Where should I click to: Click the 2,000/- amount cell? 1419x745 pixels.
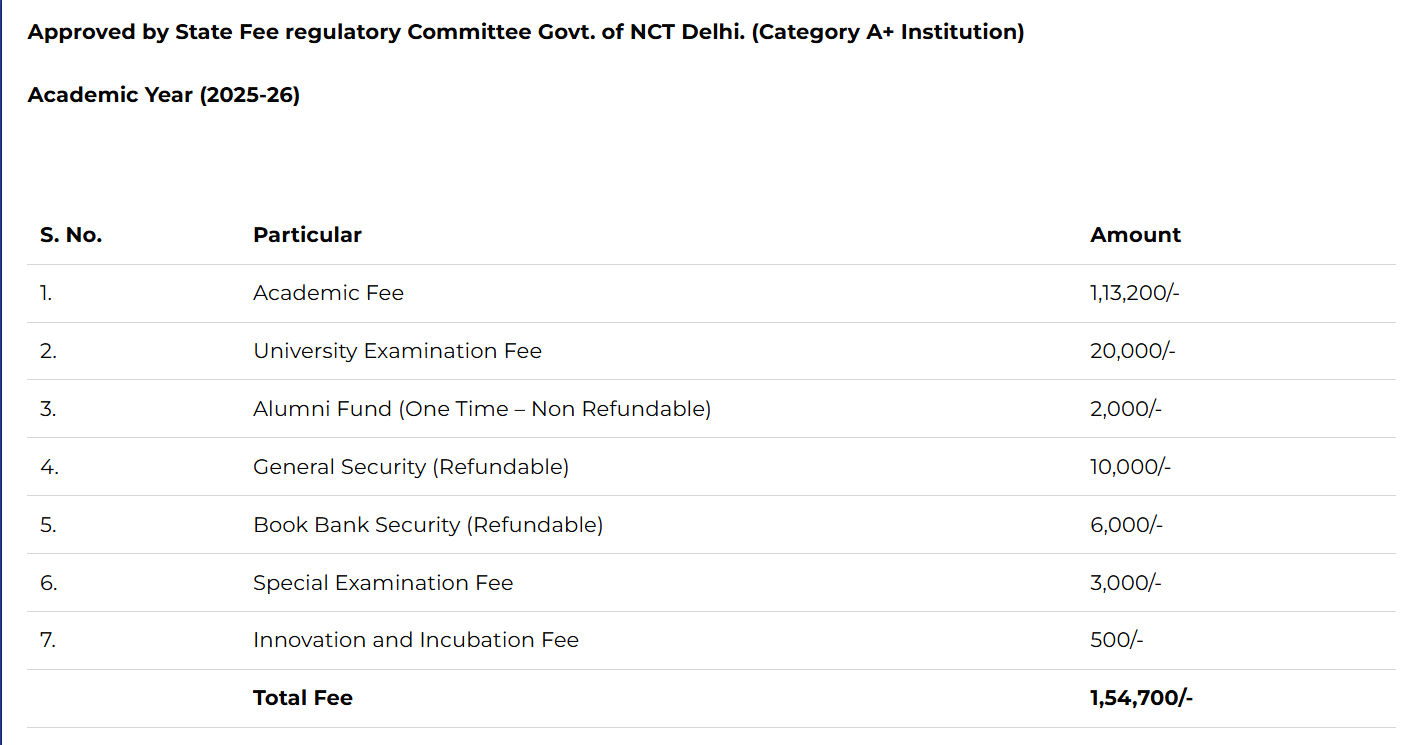coord(1126,409)
